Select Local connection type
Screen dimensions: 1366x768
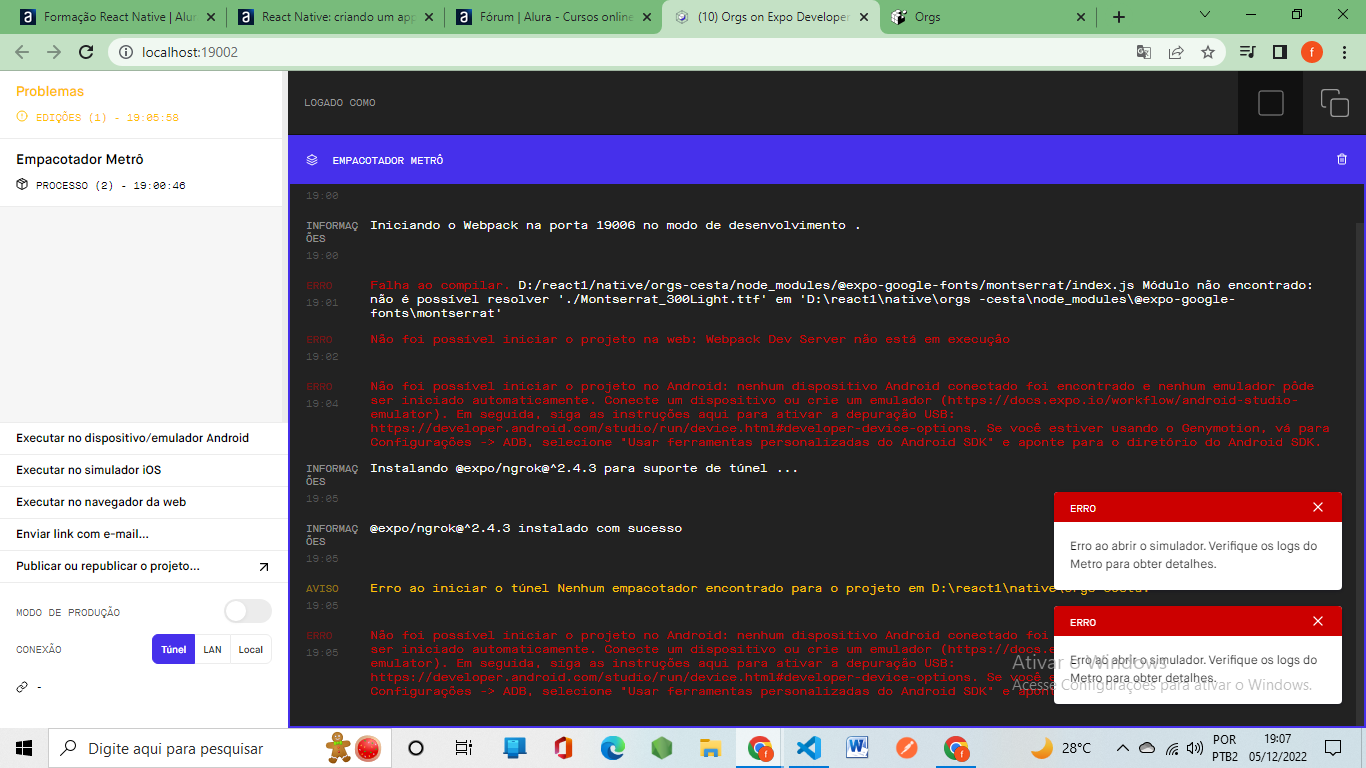(x=251, y=649)
